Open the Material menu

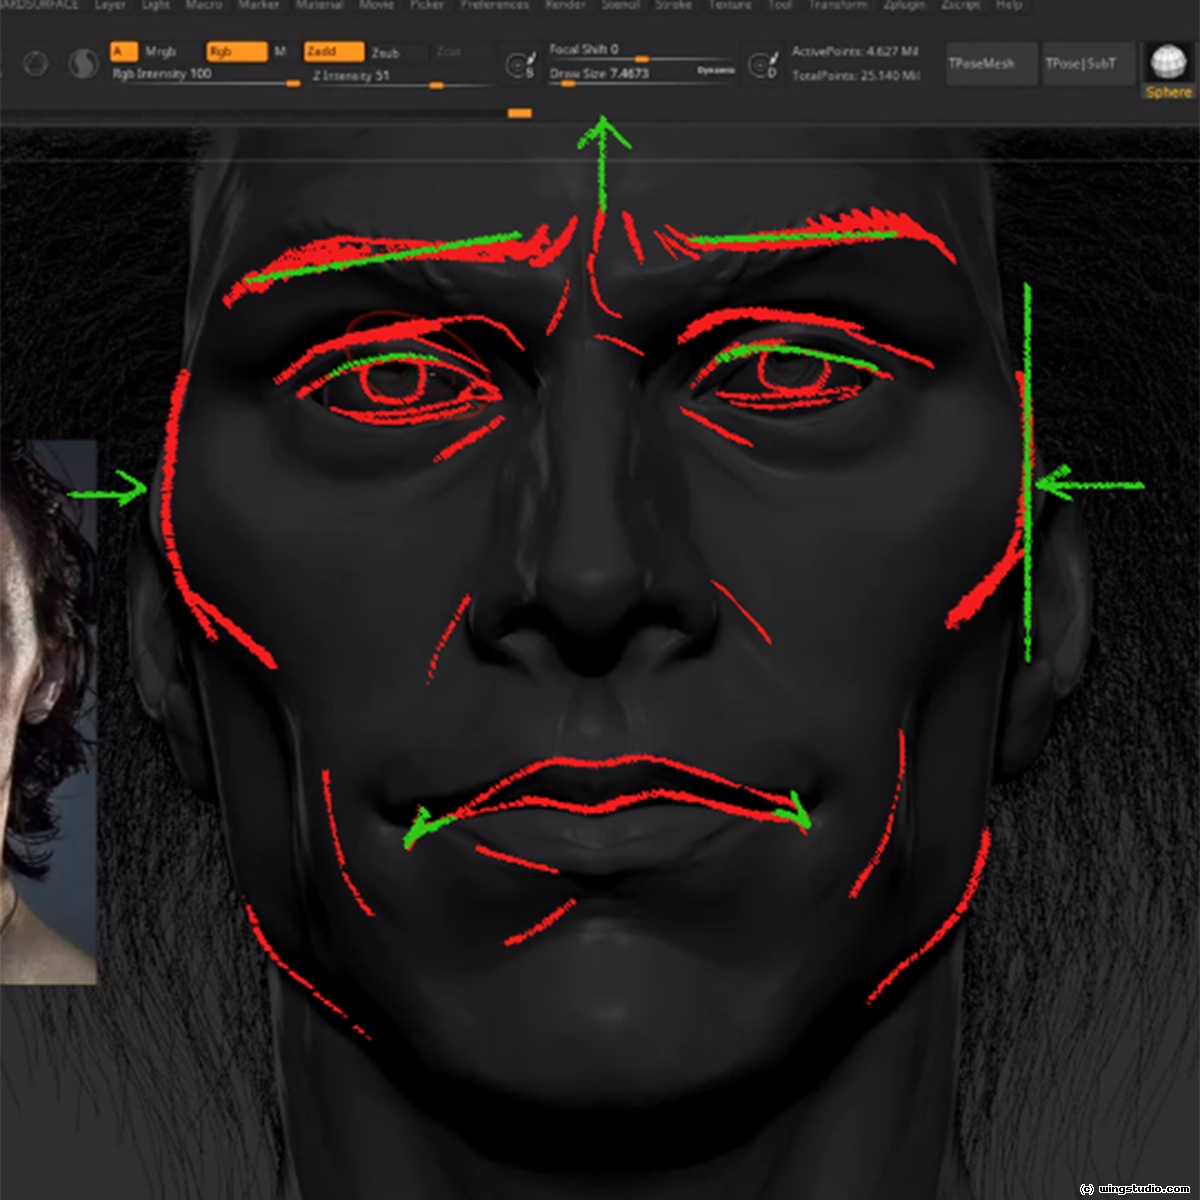click(x=319, y=5)
